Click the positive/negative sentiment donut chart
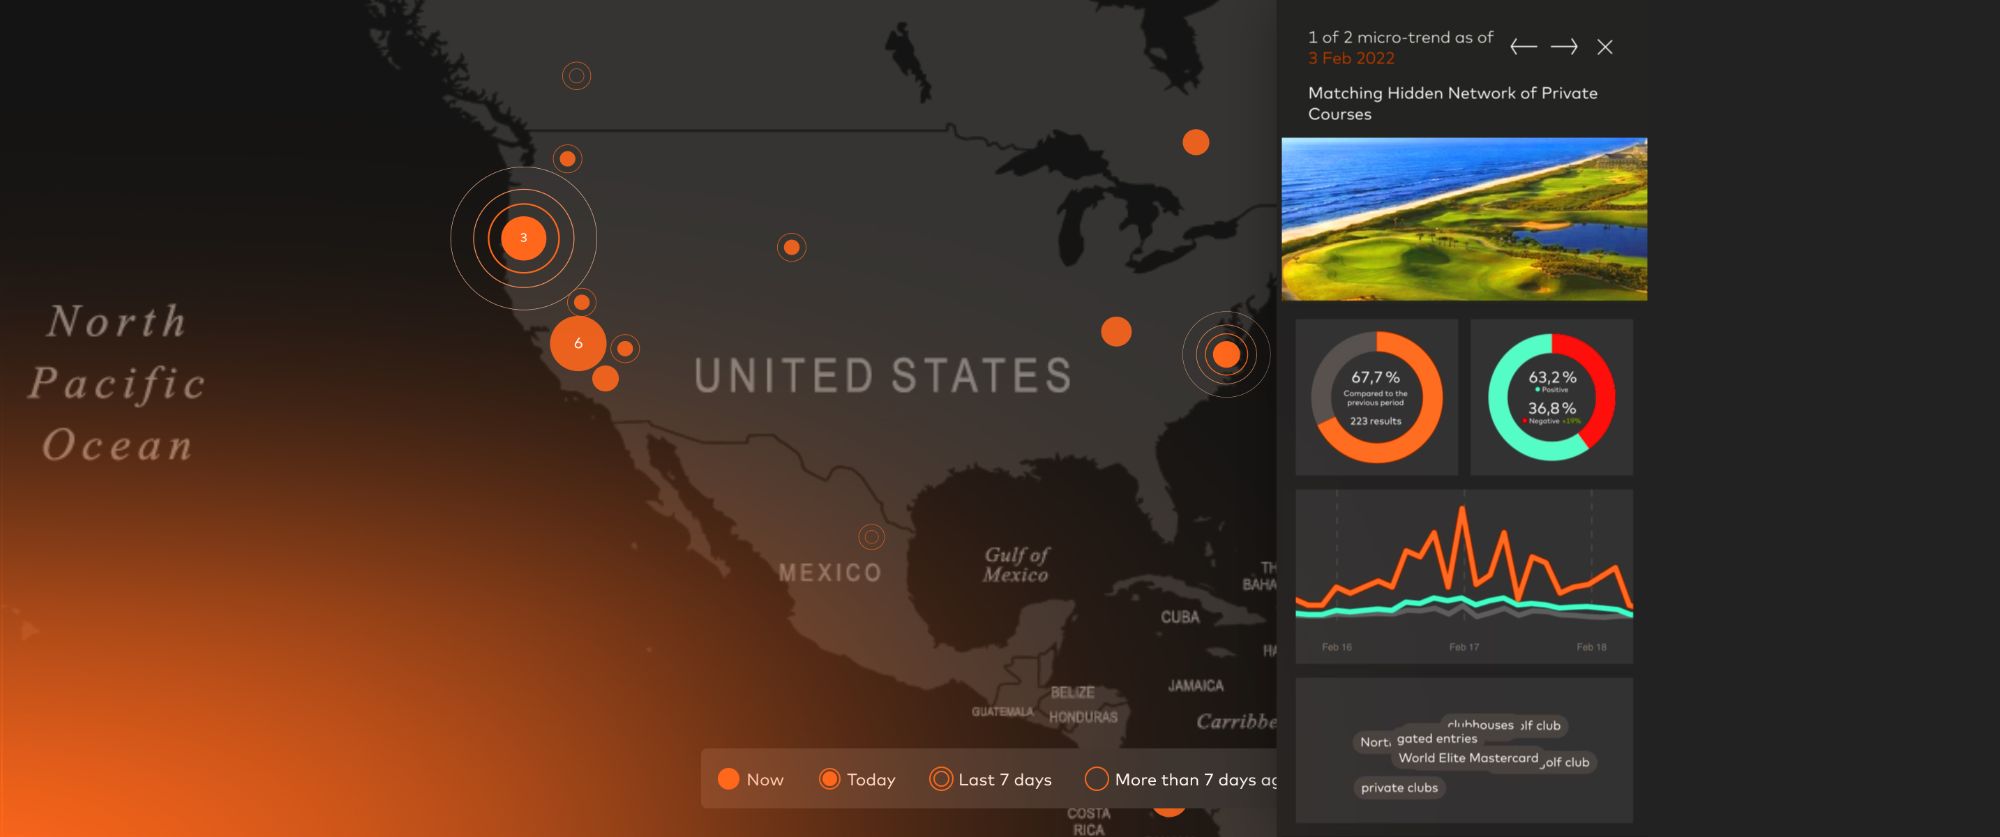2000x837 pixels. point(1551,397)
